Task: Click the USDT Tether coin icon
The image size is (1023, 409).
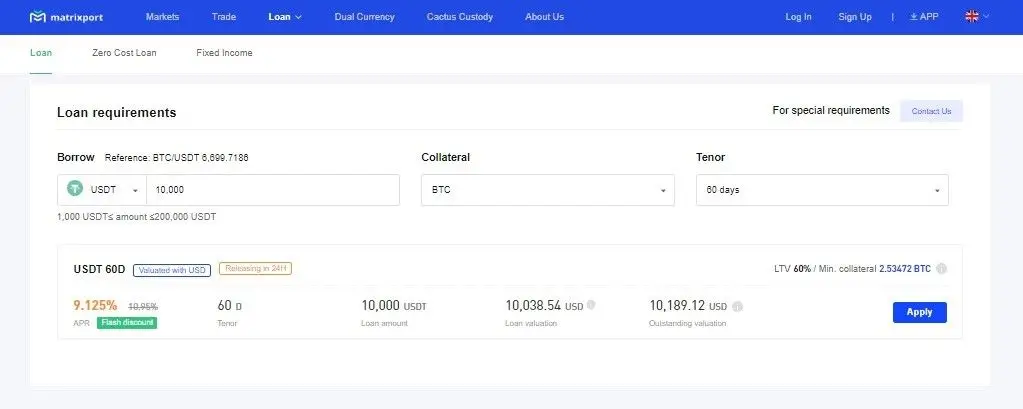Action: pos(75,189)
